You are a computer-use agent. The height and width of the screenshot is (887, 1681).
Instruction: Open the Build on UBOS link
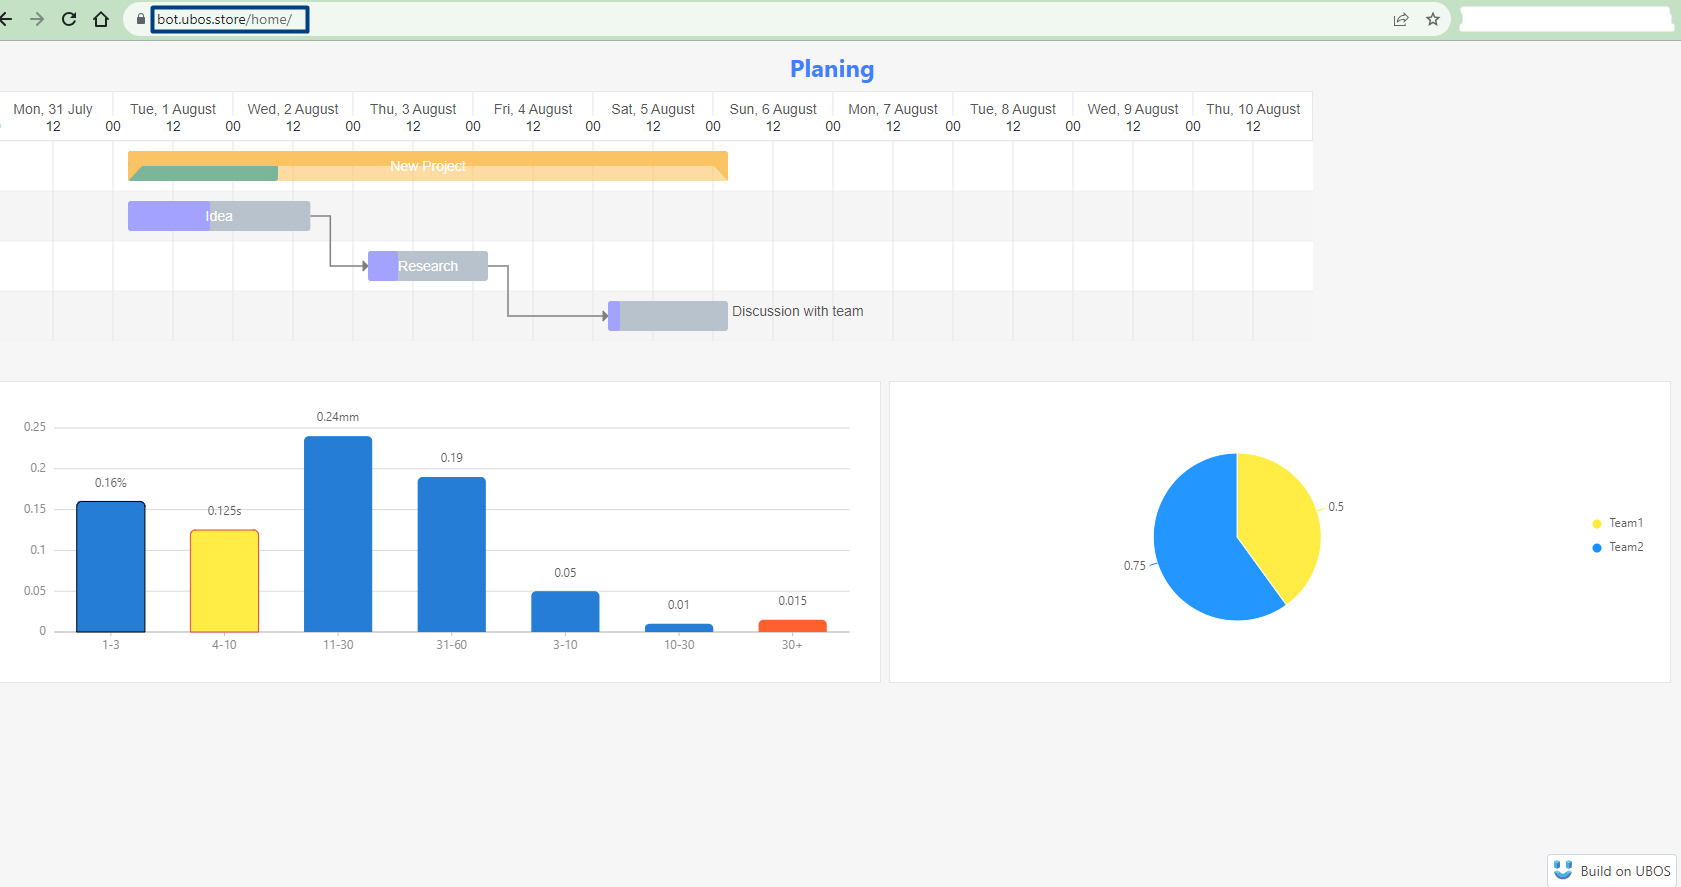click(1612, 870)
